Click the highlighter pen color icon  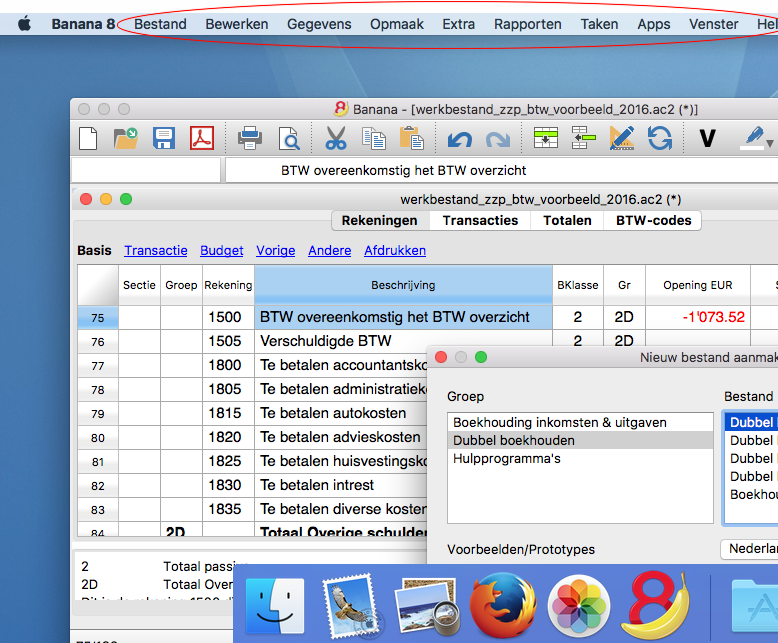click(753, 138)
